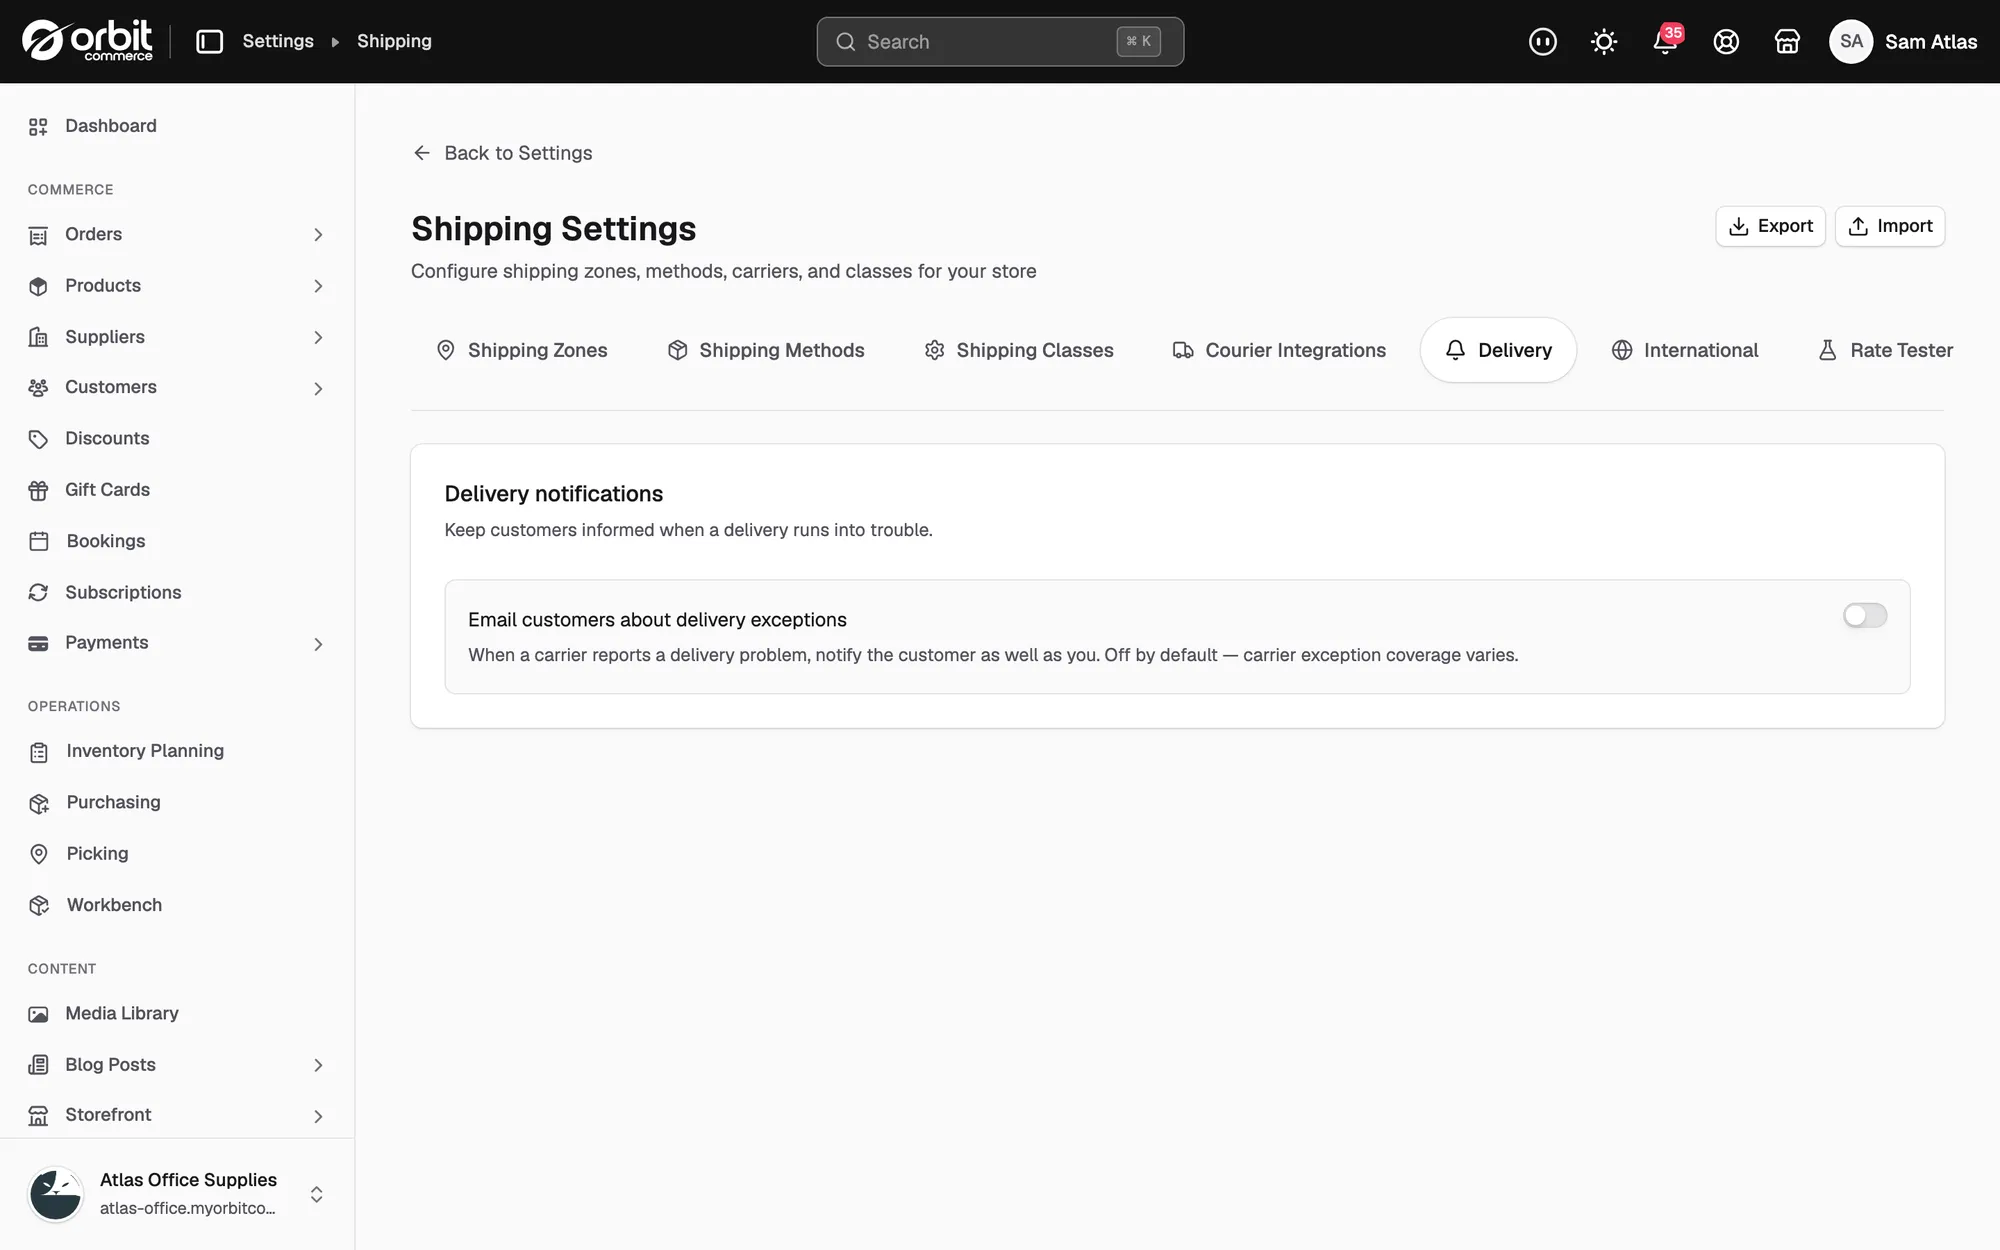Open Bookings in the sidebar
2000x1250 pixels.
105,541
